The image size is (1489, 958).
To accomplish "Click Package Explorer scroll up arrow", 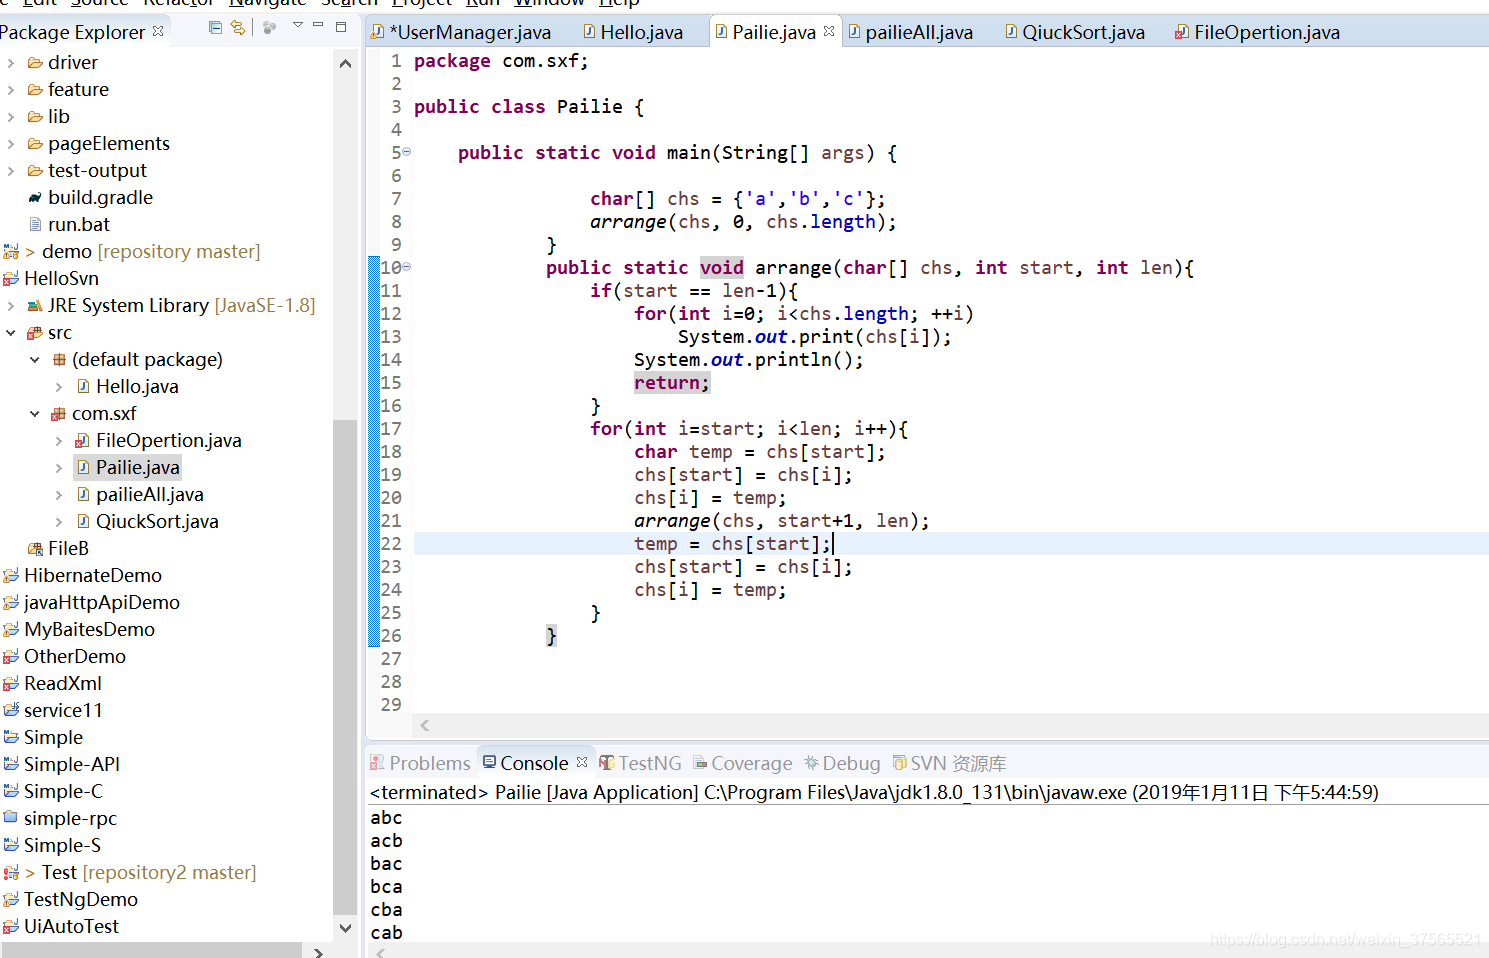I will [345, 64].
